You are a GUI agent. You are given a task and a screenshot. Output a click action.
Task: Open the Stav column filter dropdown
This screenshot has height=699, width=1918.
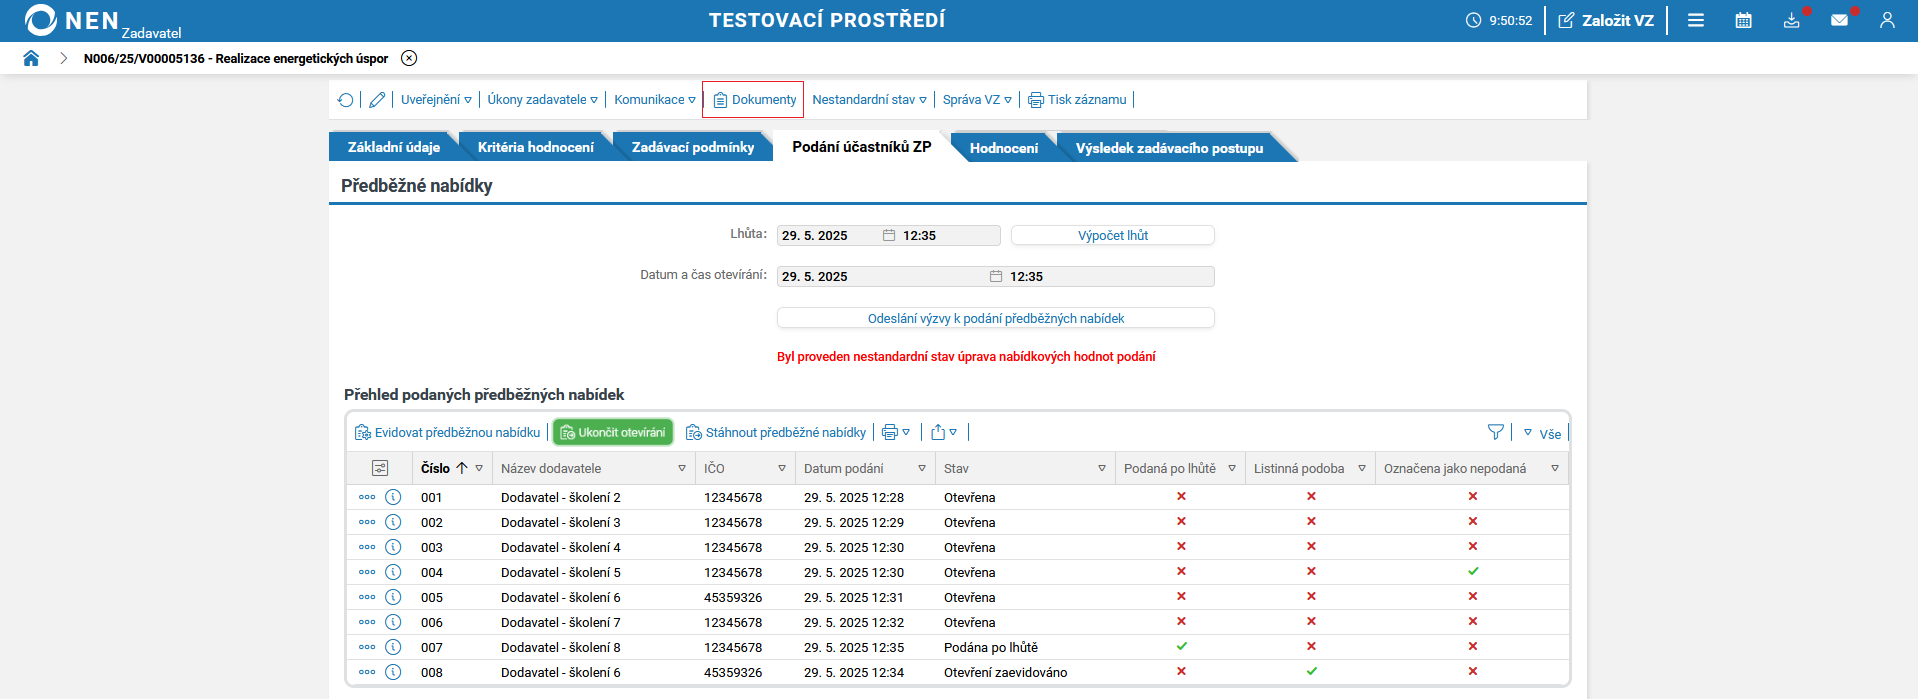click(x=1102, y=468)
